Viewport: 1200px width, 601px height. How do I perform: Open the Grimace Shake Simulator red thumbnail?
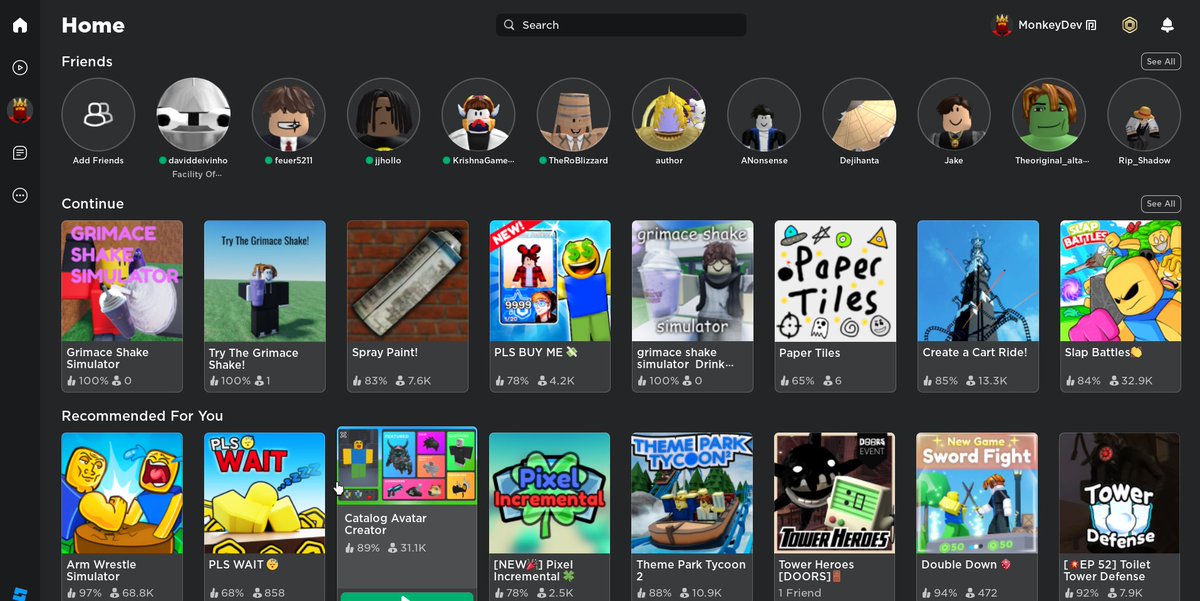tap(122, 281)
